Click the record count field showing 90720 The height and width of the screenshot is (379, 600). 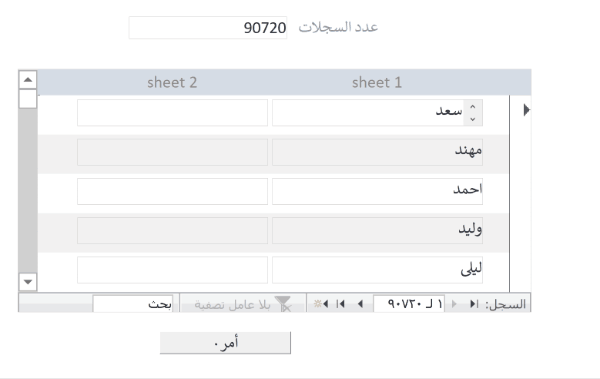(x=208, y=28)
